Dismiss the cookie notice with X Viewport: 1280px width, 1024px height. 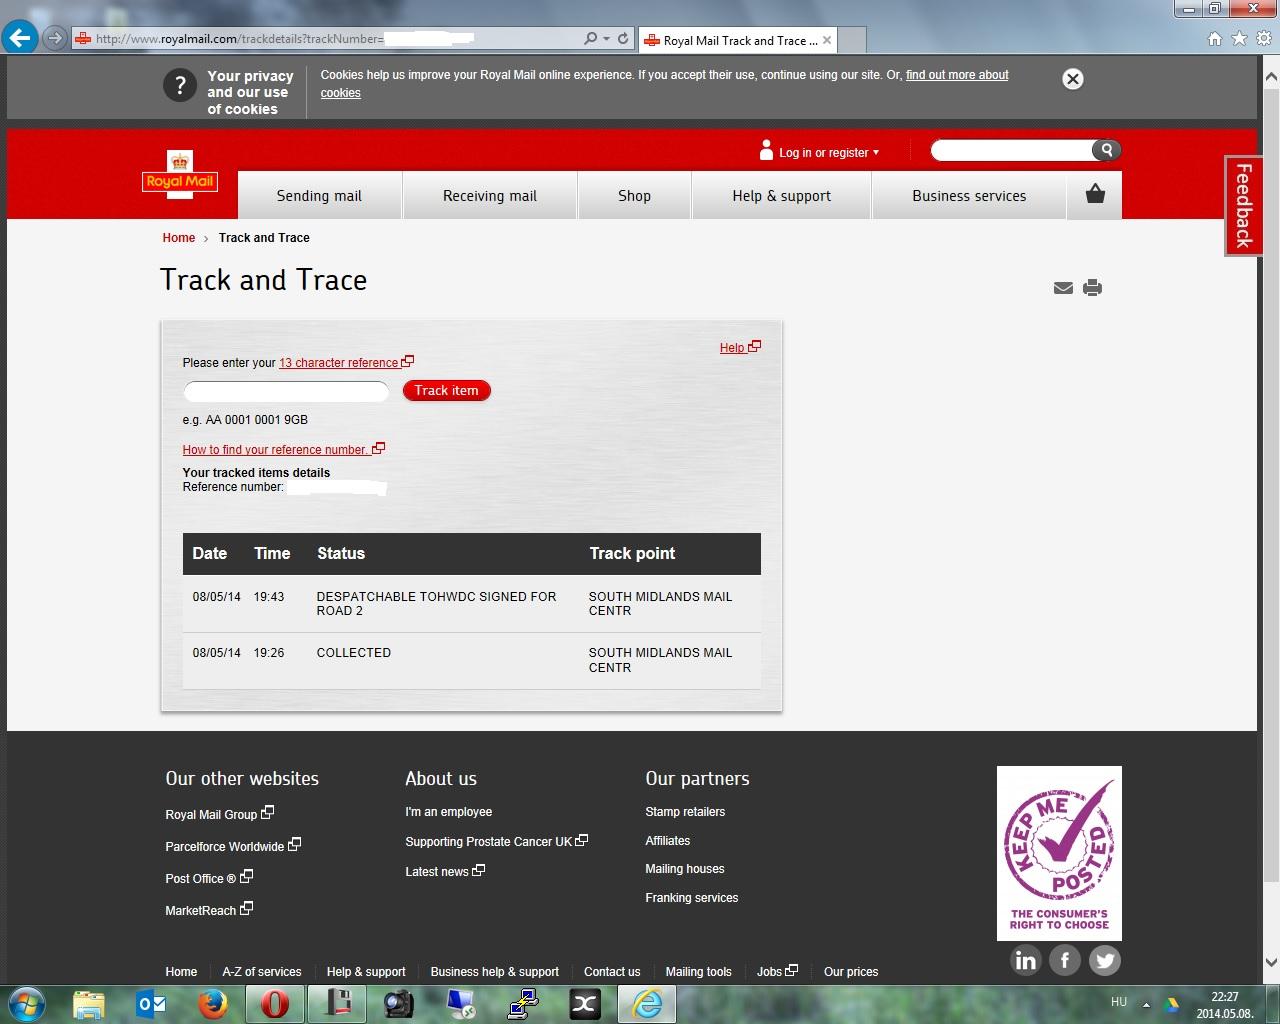(1072, 79)
